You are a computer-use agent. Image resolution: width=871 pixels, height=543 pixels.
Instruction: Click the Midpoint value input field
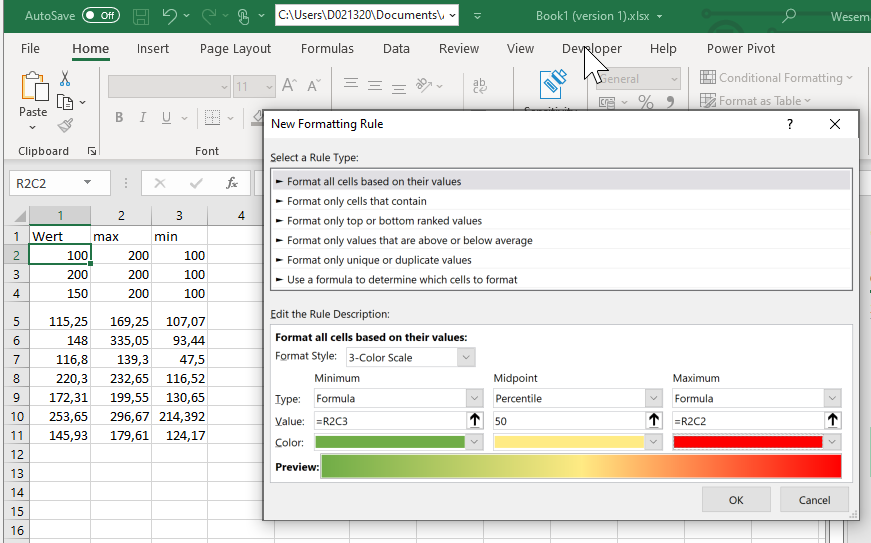coord(569,420)
